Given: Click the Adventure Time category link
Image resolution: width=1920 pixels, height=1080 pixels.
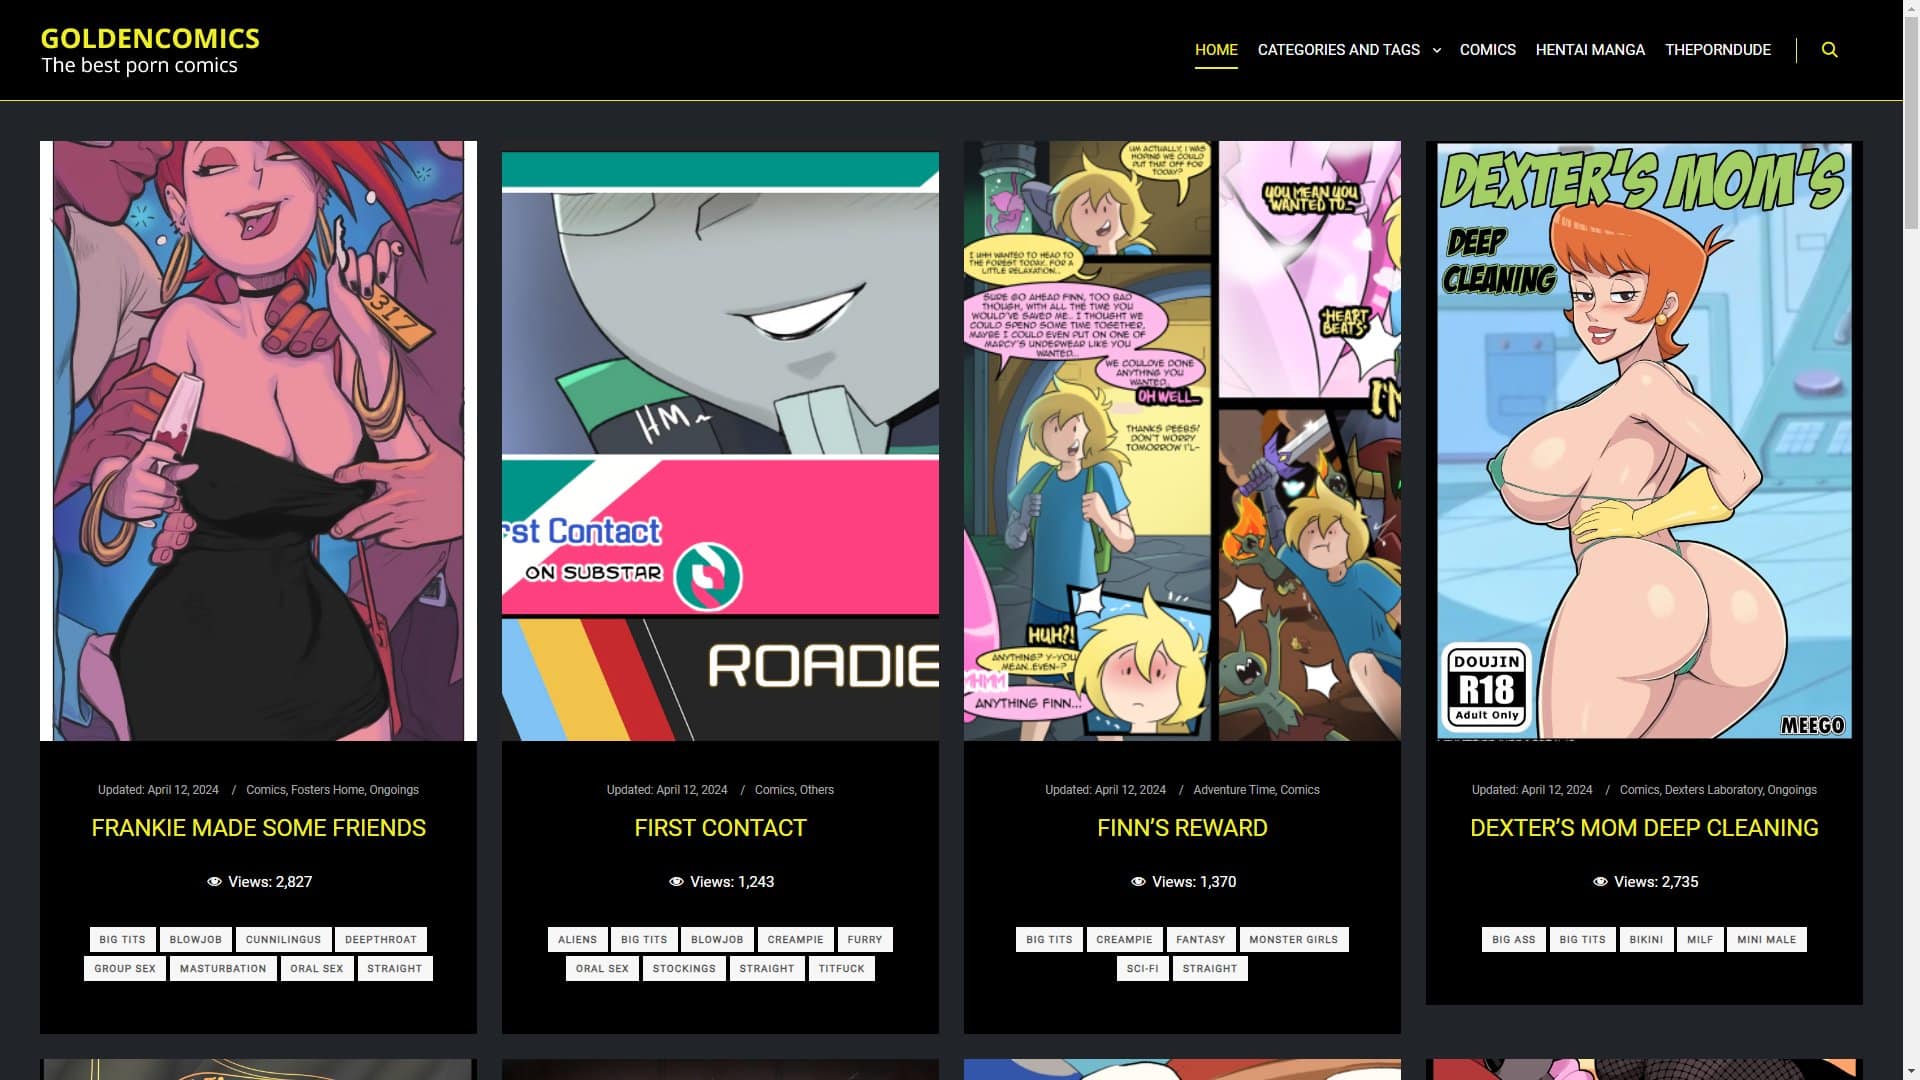Looking at the screenshot, I should pos(1234,790).
